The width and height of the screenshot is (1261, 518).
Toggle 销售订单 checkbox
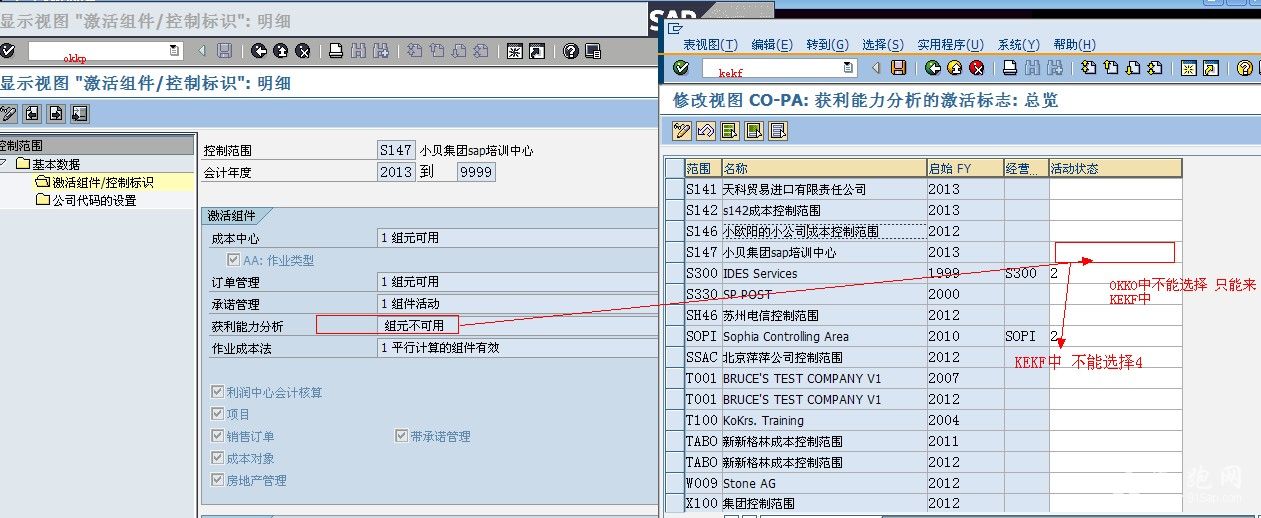pyautogui.click(x=217, y=436)
